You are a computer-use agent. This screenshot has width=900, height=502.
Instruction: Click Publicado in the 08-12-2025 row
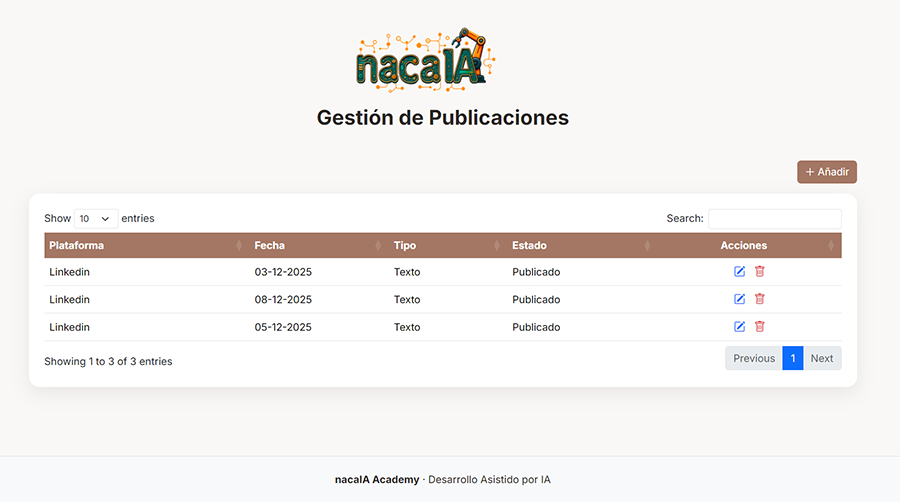(x=536, y=299)
